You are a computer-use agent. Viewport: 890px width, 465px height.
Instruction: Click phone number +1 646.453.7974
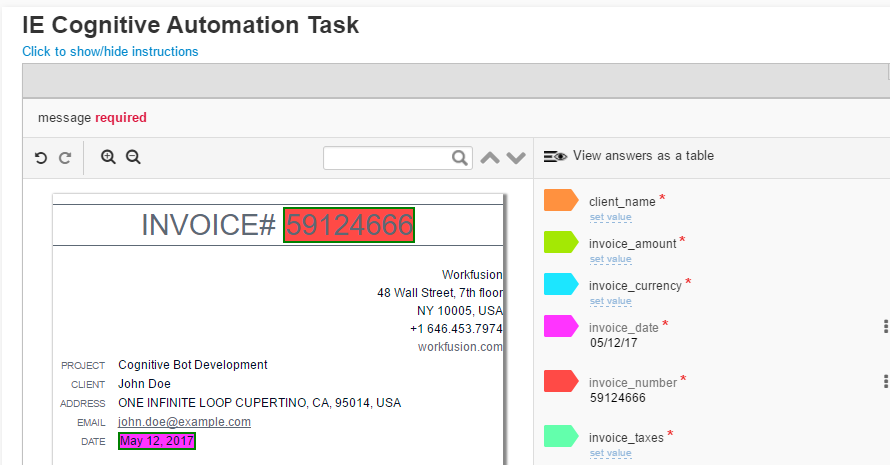click(456, 329)
